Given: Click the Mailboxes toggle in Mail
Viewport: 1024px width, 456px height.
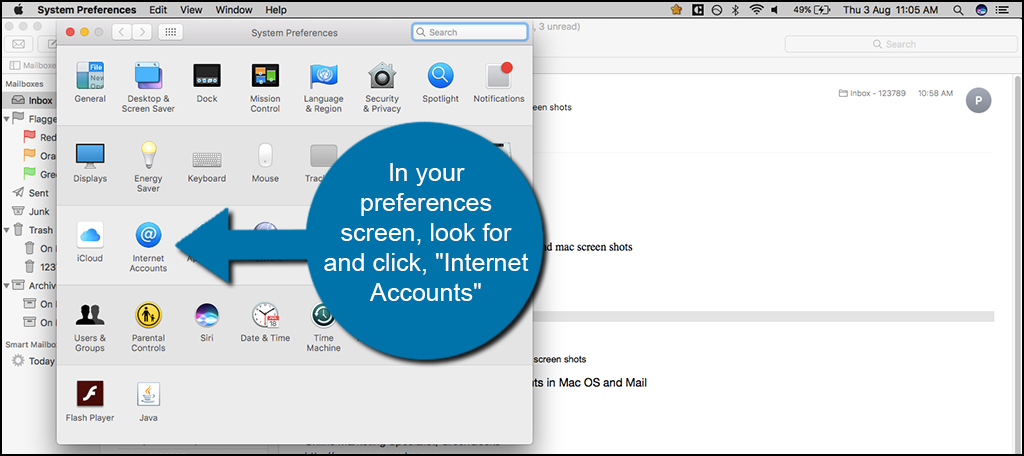Looking at the screenshot, I should (33, 65).
